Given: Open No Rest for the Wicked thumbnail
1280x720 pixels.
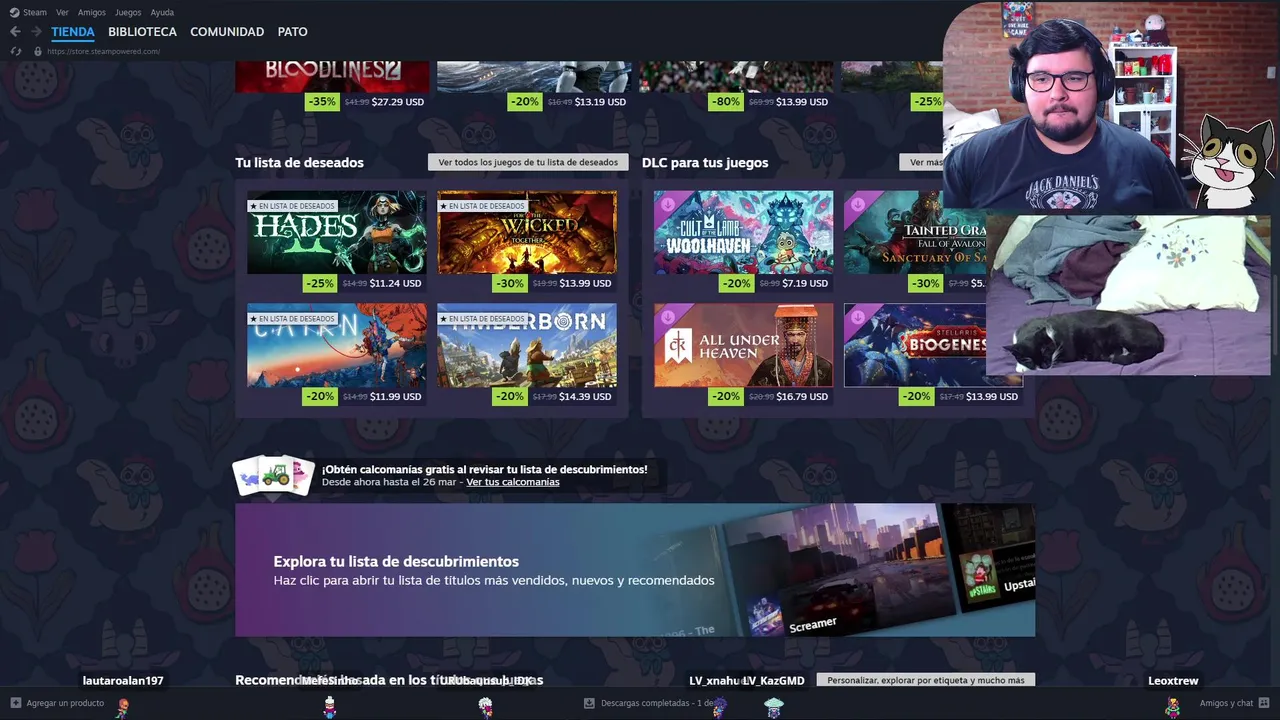Looking at the screenshot, I should (527, 232).
